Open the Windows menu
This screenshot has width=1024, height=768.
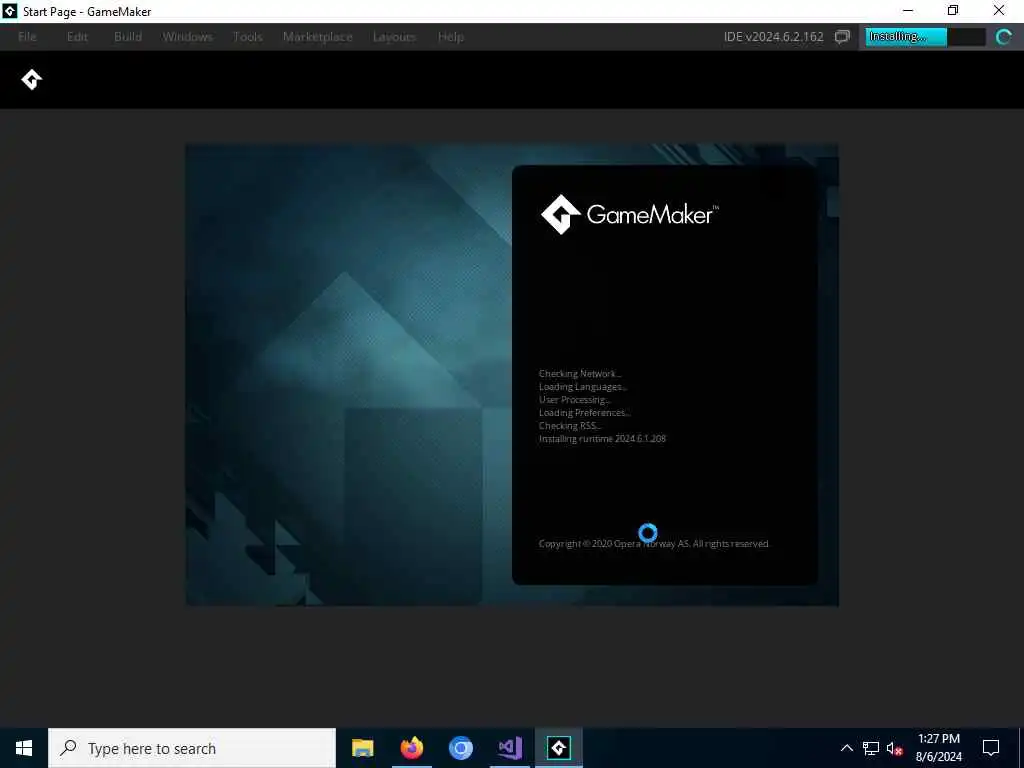[x=187, y=37]
